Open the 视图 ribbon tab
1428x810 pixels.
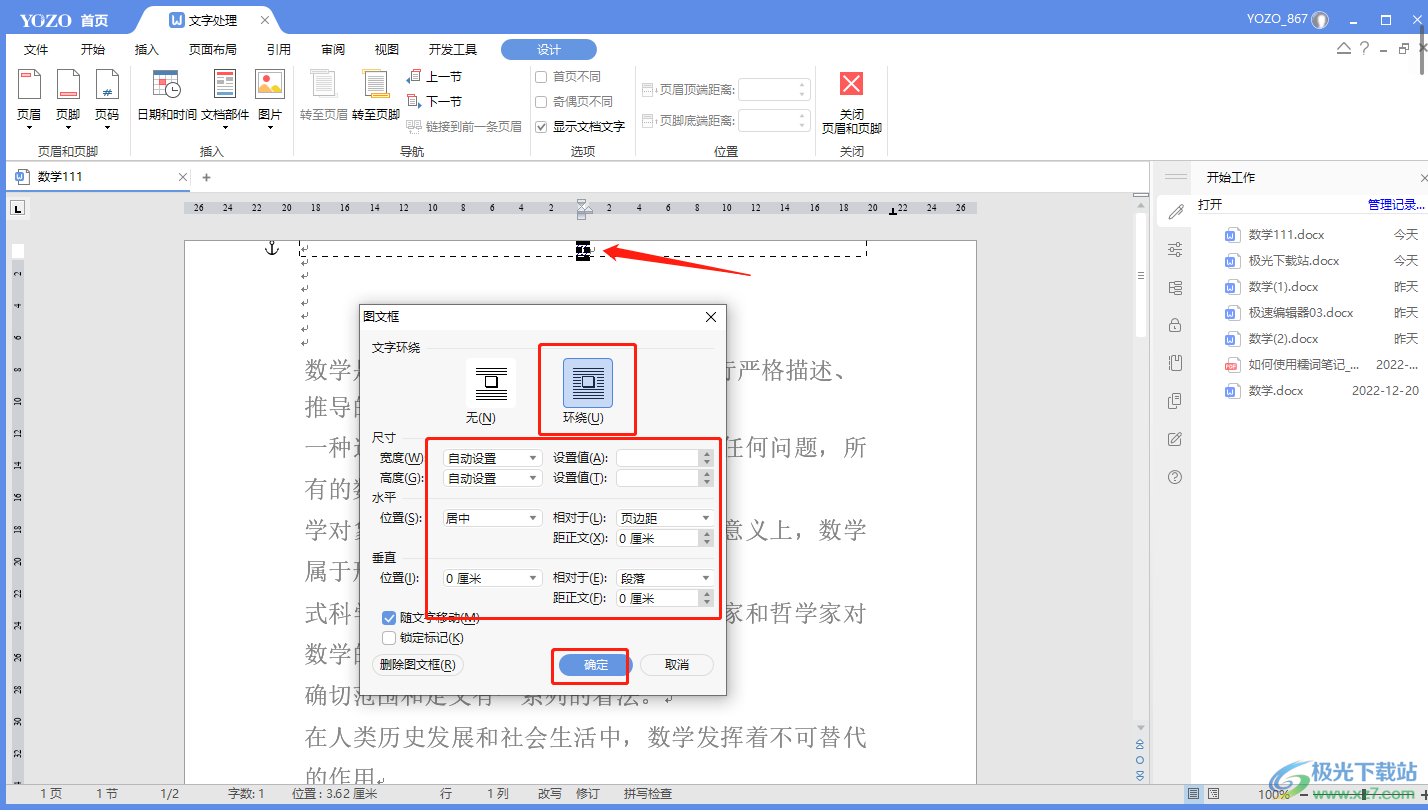click(387, 49)
